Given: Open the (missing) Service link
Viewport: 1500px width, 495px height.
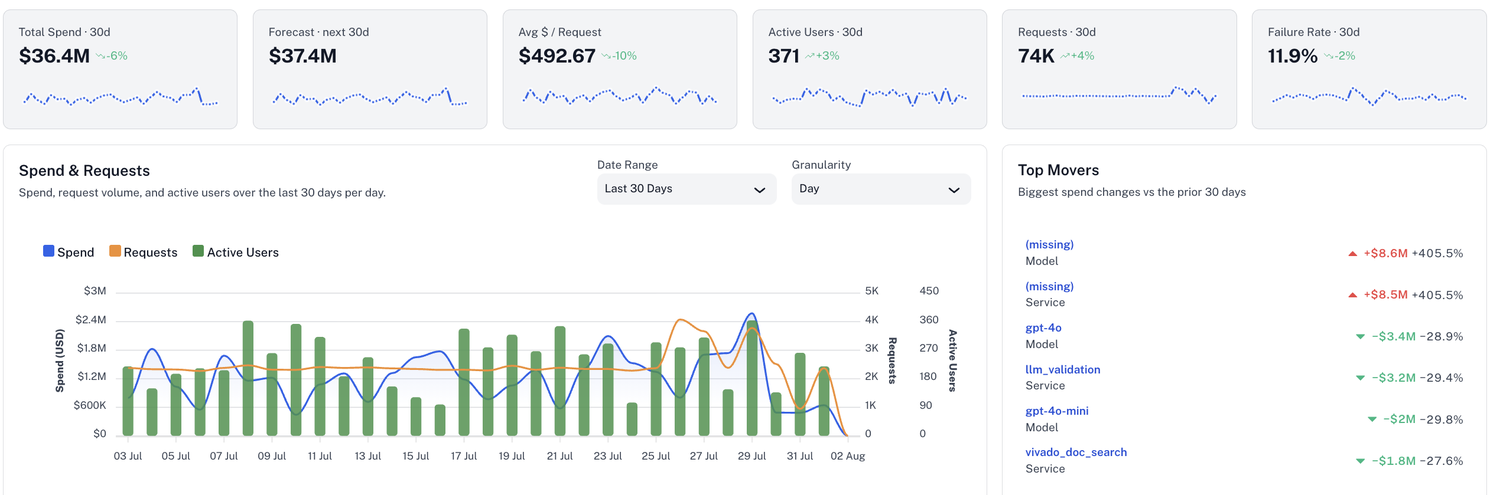Looking at the screenshot, I should click(1049, 287).
